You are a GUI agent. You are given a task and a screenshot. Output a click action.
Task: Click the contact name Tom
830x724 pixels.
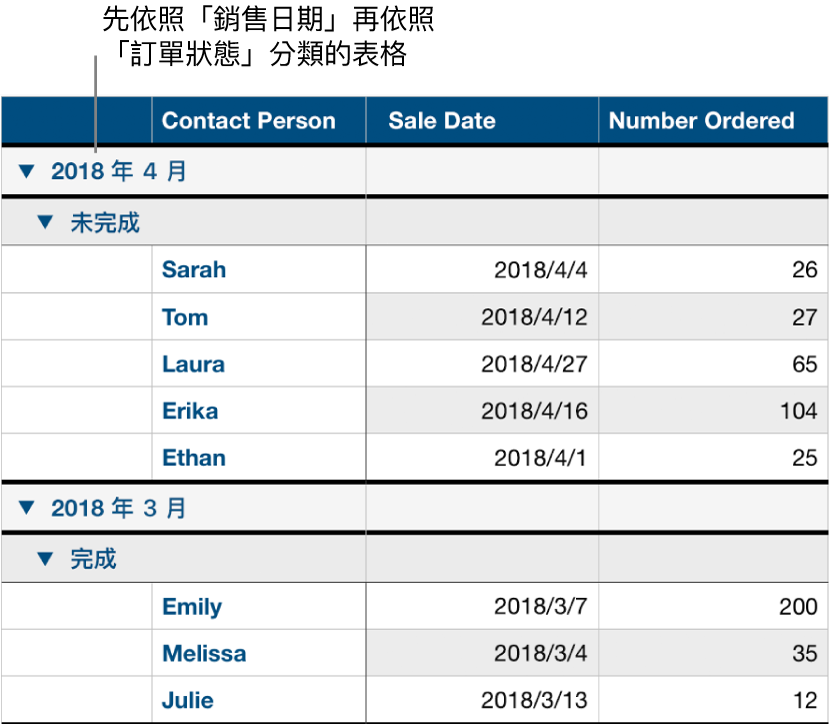click(186, 317)
